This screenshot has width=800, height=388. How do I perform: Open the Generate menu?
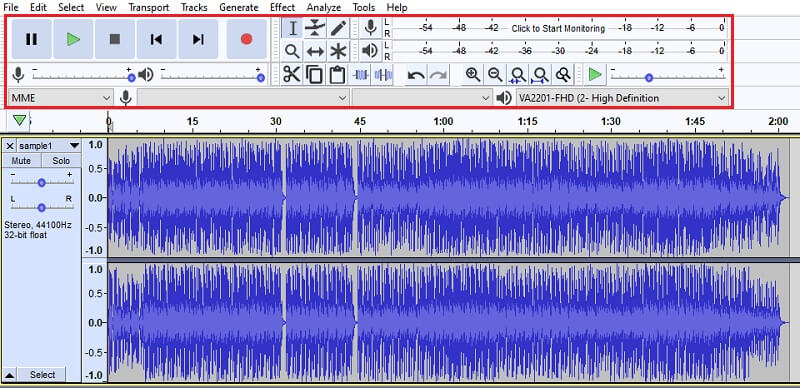tap(239, 7)
